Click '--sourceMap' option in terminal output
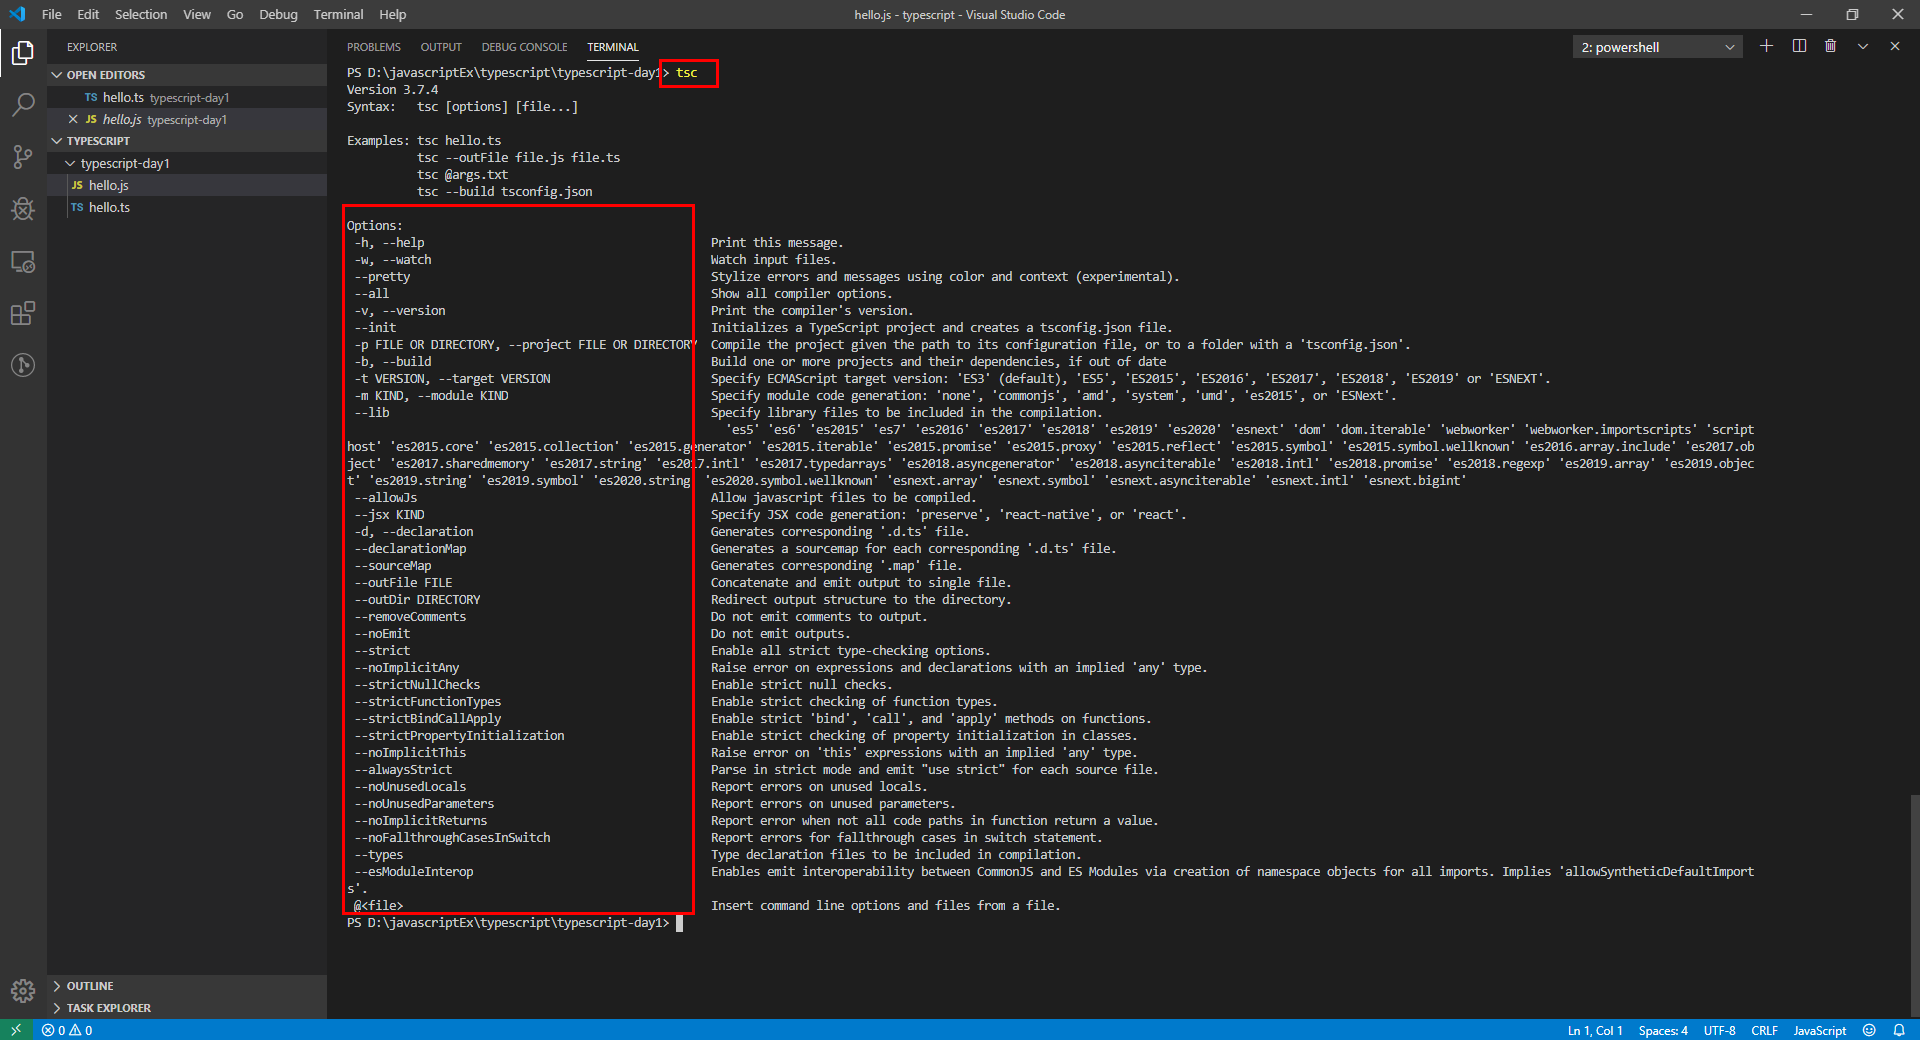This screenshot has height=1040, width=1920. click(393, 566)
